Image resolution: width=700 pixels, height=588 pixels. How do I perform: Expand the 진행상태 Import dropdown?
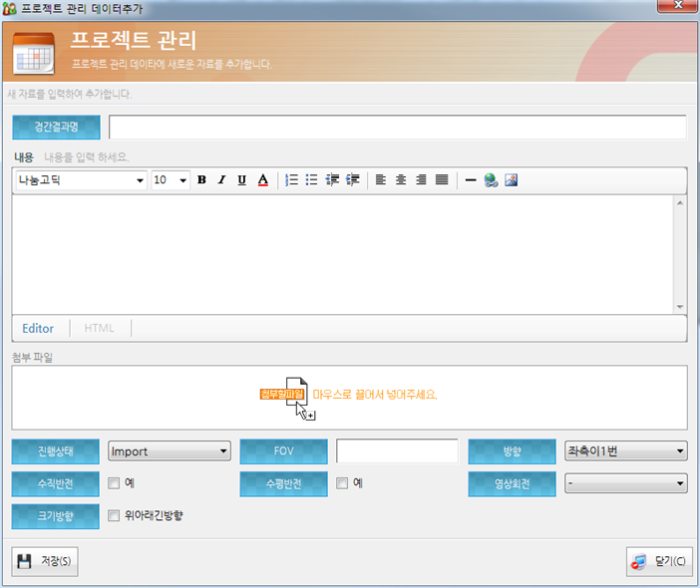point(169,452)
